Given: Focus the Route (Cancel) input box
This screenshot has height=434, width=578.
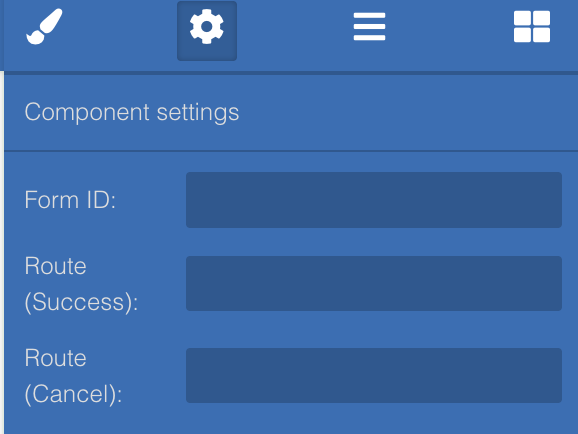Looking at the screenshot, I should (x=374, y=375).
